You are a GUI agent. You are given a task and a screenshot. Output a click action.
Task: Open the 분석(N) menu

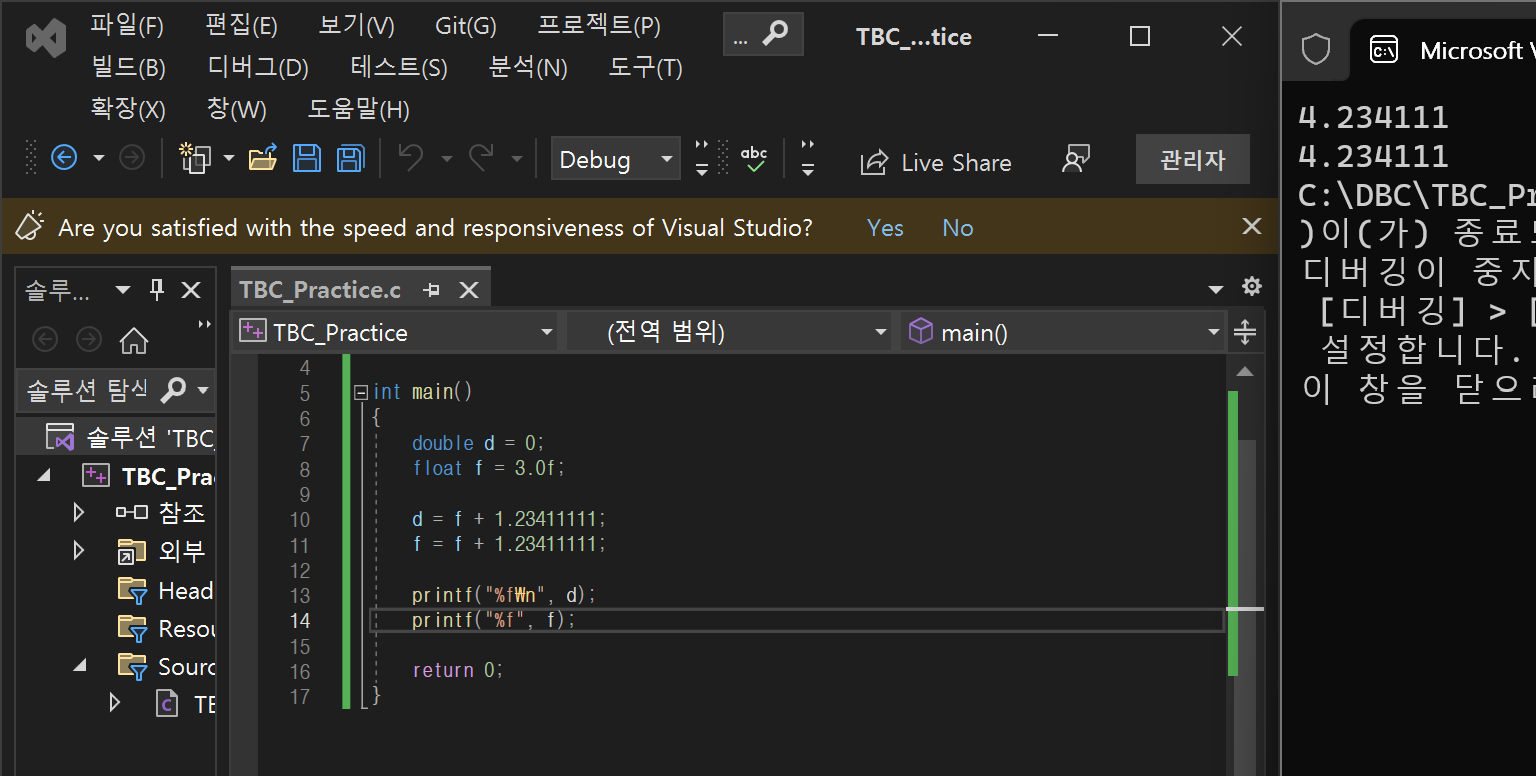coord(528,67)
